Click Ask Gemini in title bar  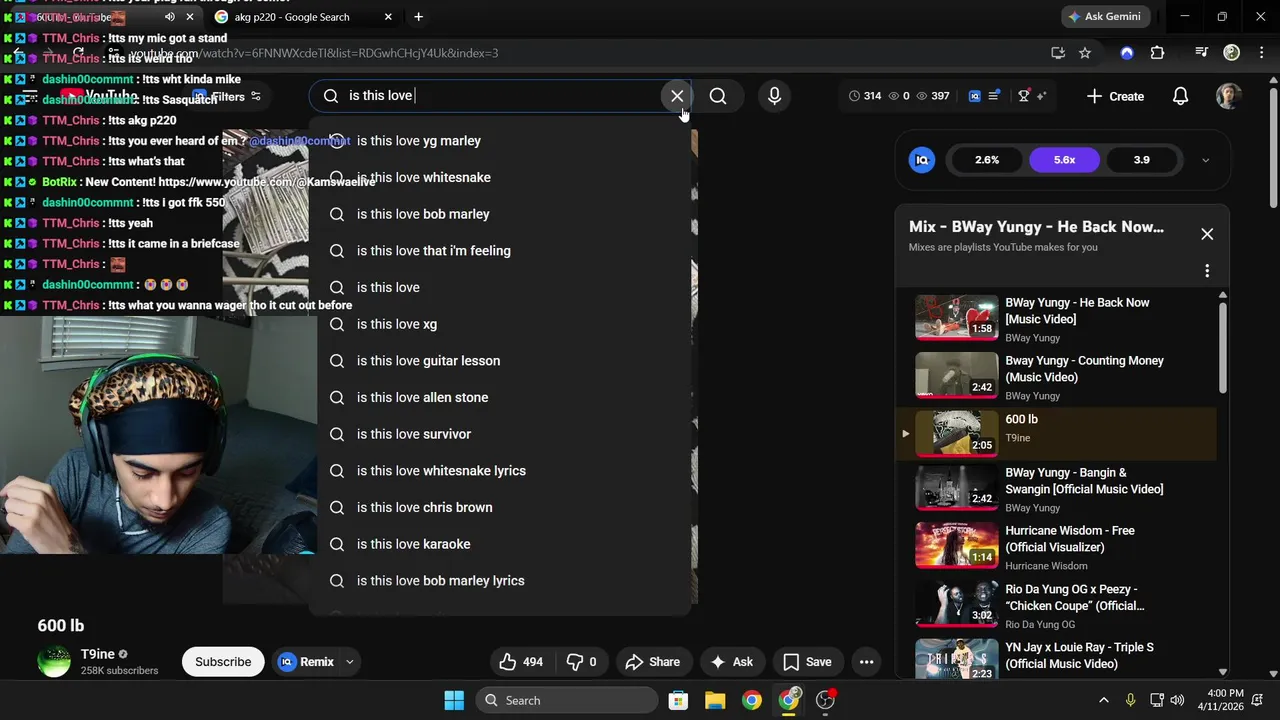pyautogui.click(x=1106, y=17)
